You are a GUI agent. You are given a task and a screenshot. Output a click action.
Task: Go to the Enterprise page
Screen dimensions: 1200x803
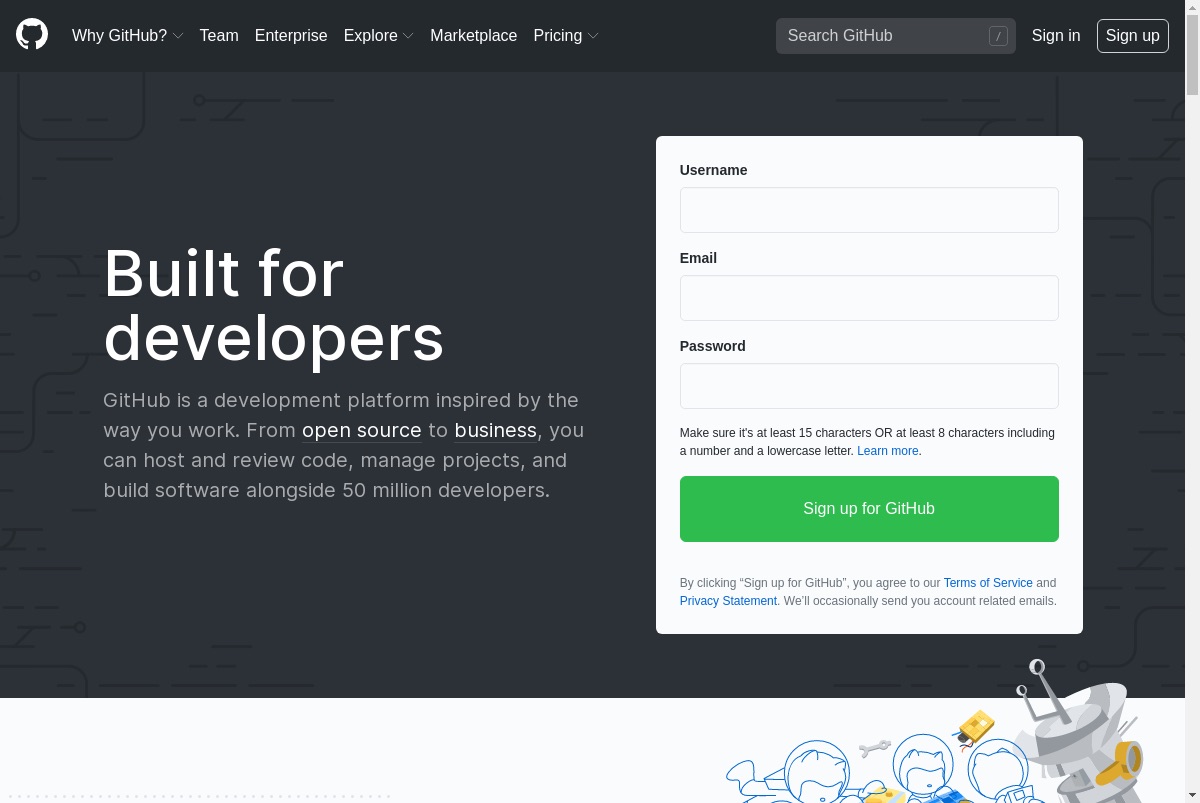(291, 35)
